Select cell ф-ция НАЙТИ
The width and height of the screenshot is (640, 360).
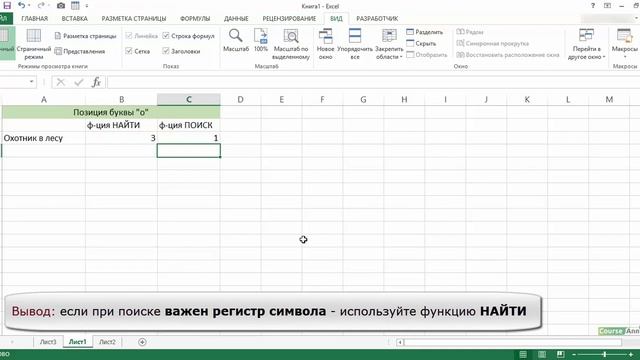(x=121, y=125)
